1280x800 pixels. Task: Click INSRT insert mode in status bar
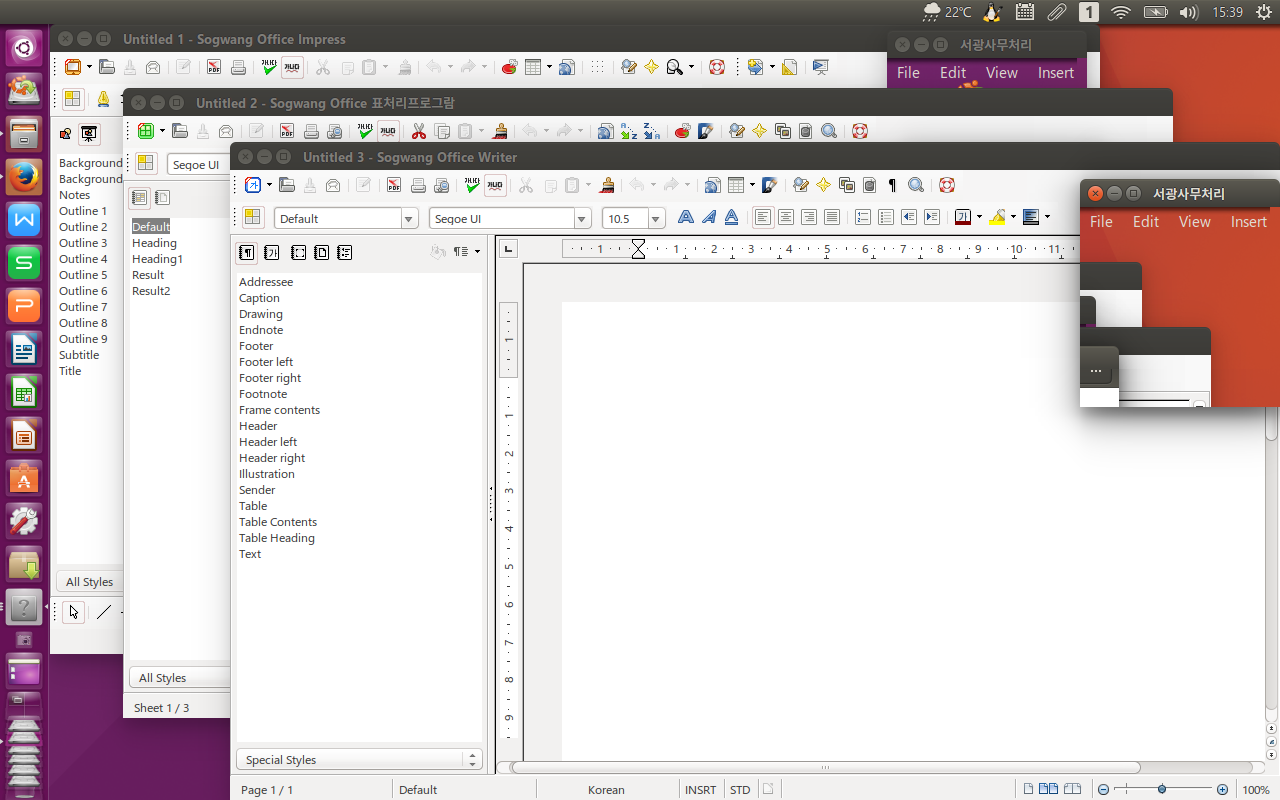[700, 790]
